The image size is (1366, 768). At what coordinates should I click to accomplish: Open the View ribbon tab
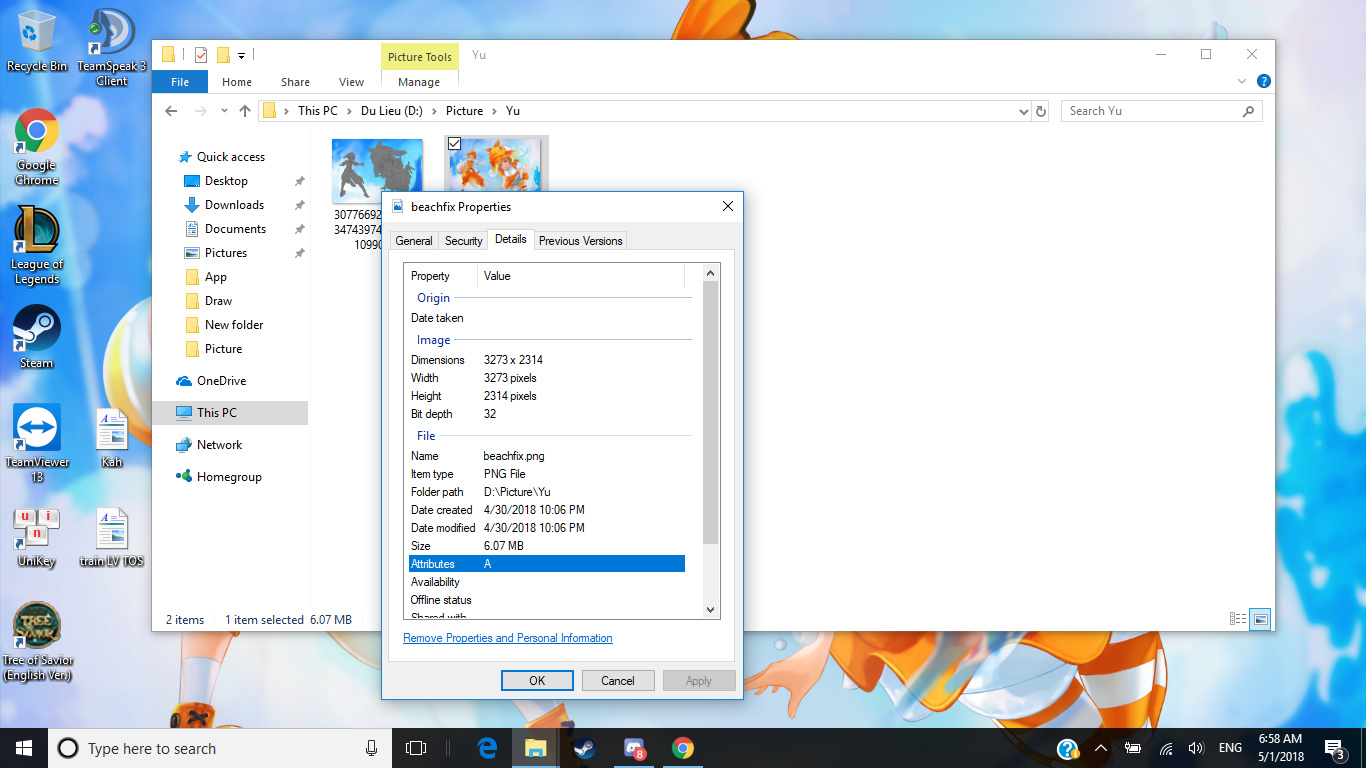pos(351,82)
